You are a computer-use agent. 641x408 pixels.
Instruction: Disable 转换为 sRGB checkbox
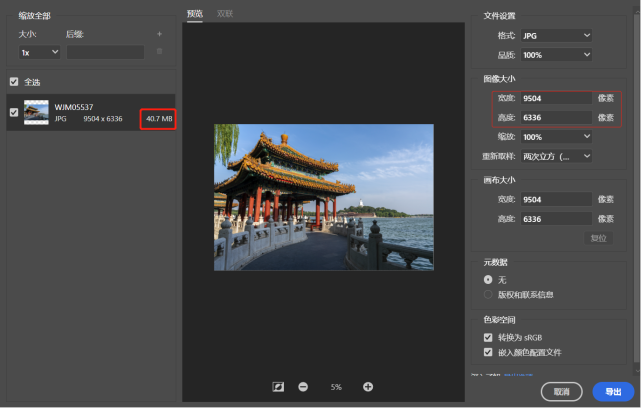coord(488,338)
